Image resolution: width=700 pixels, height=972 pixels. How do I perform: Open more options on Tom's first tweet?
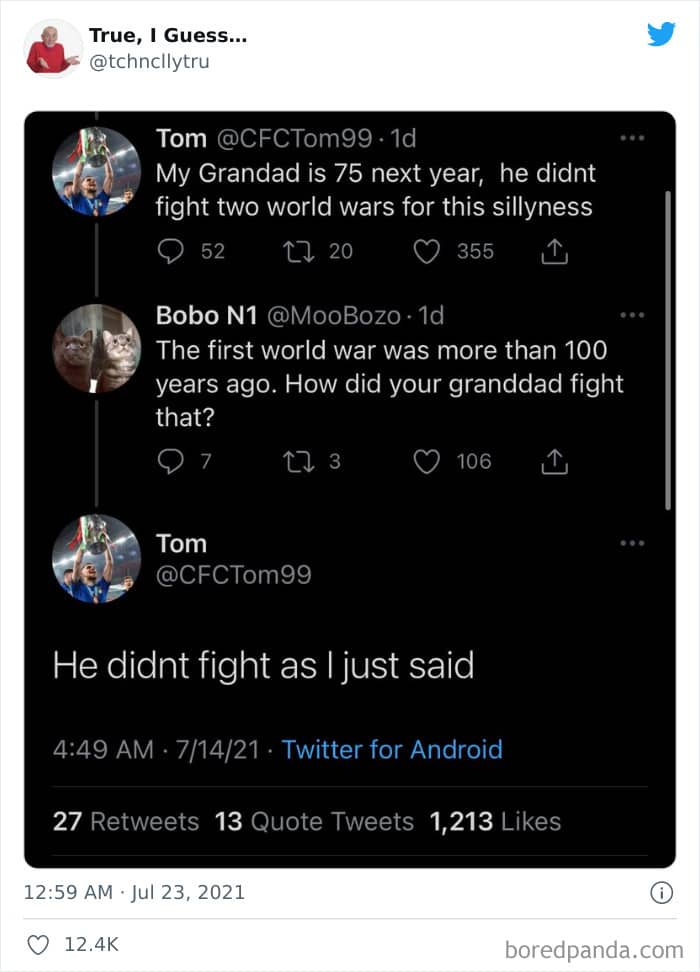632,139
